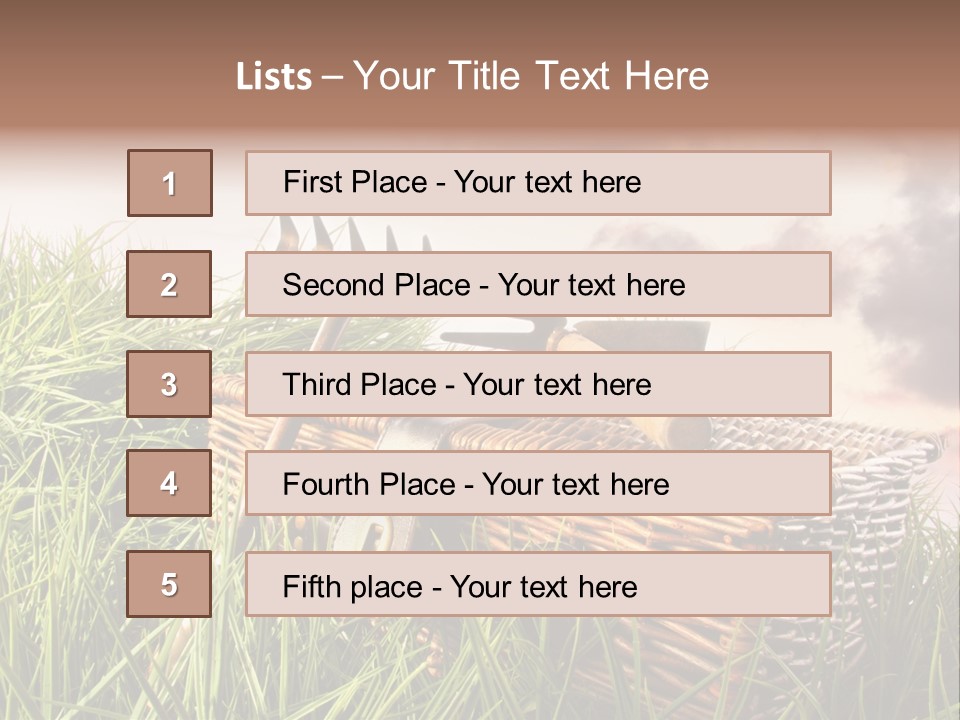Select the "Fourth Place - Your text here" bar

click(x=538, y=484)
